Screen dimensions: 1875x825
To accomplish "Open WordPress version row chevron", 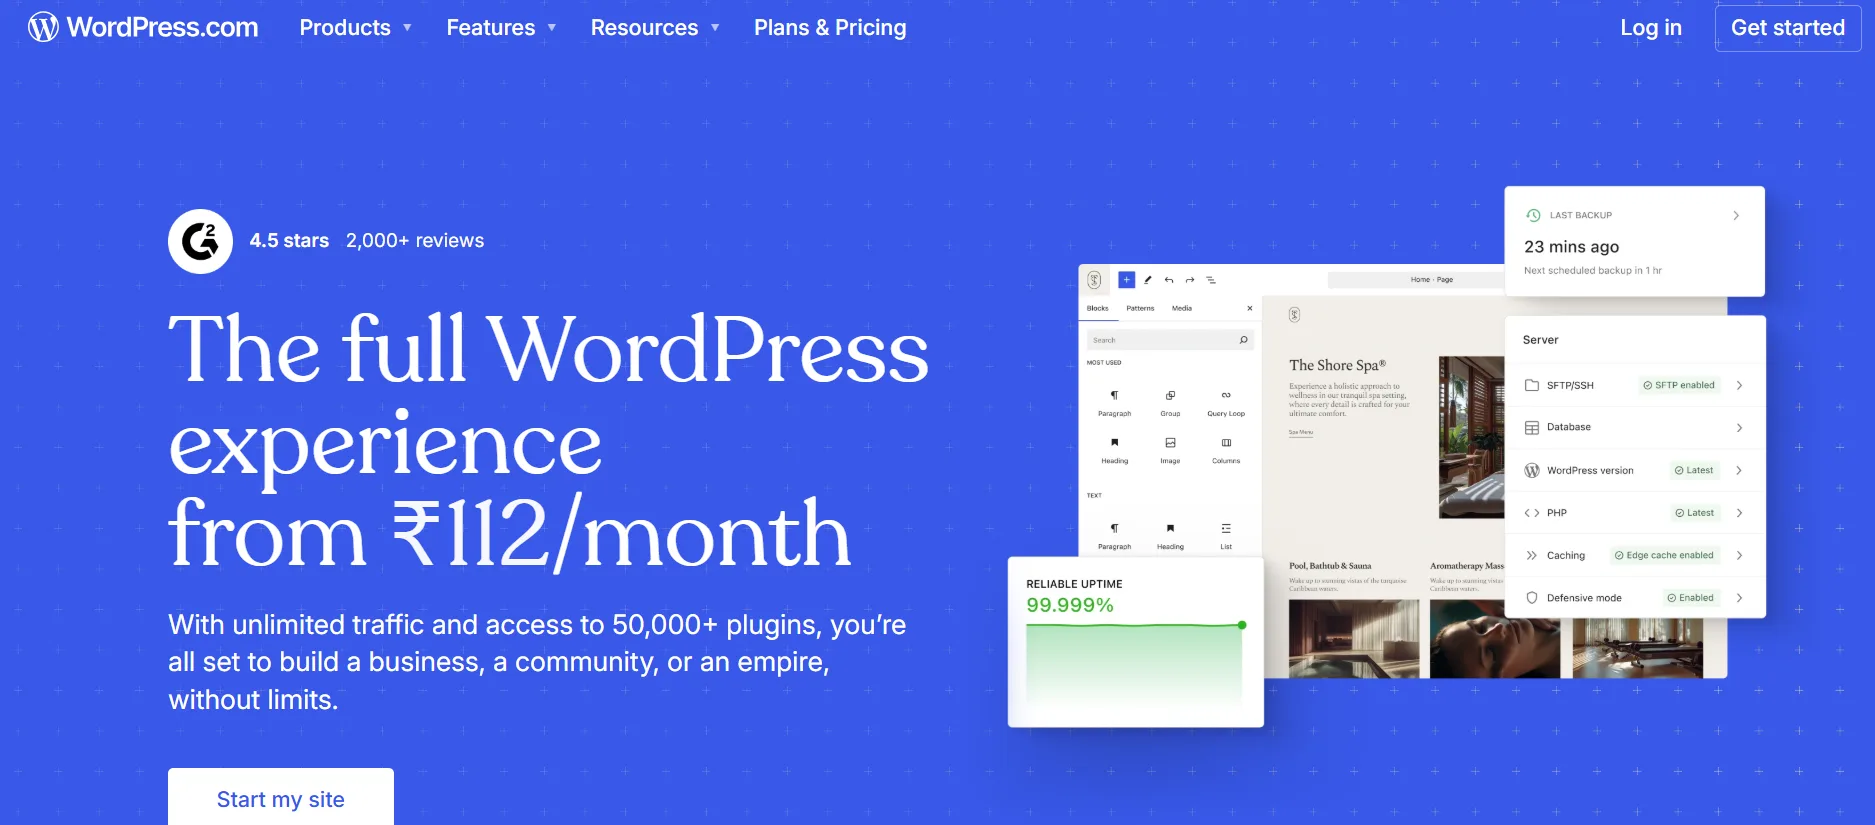I will pyautogui.click(x=1740, y=470).
